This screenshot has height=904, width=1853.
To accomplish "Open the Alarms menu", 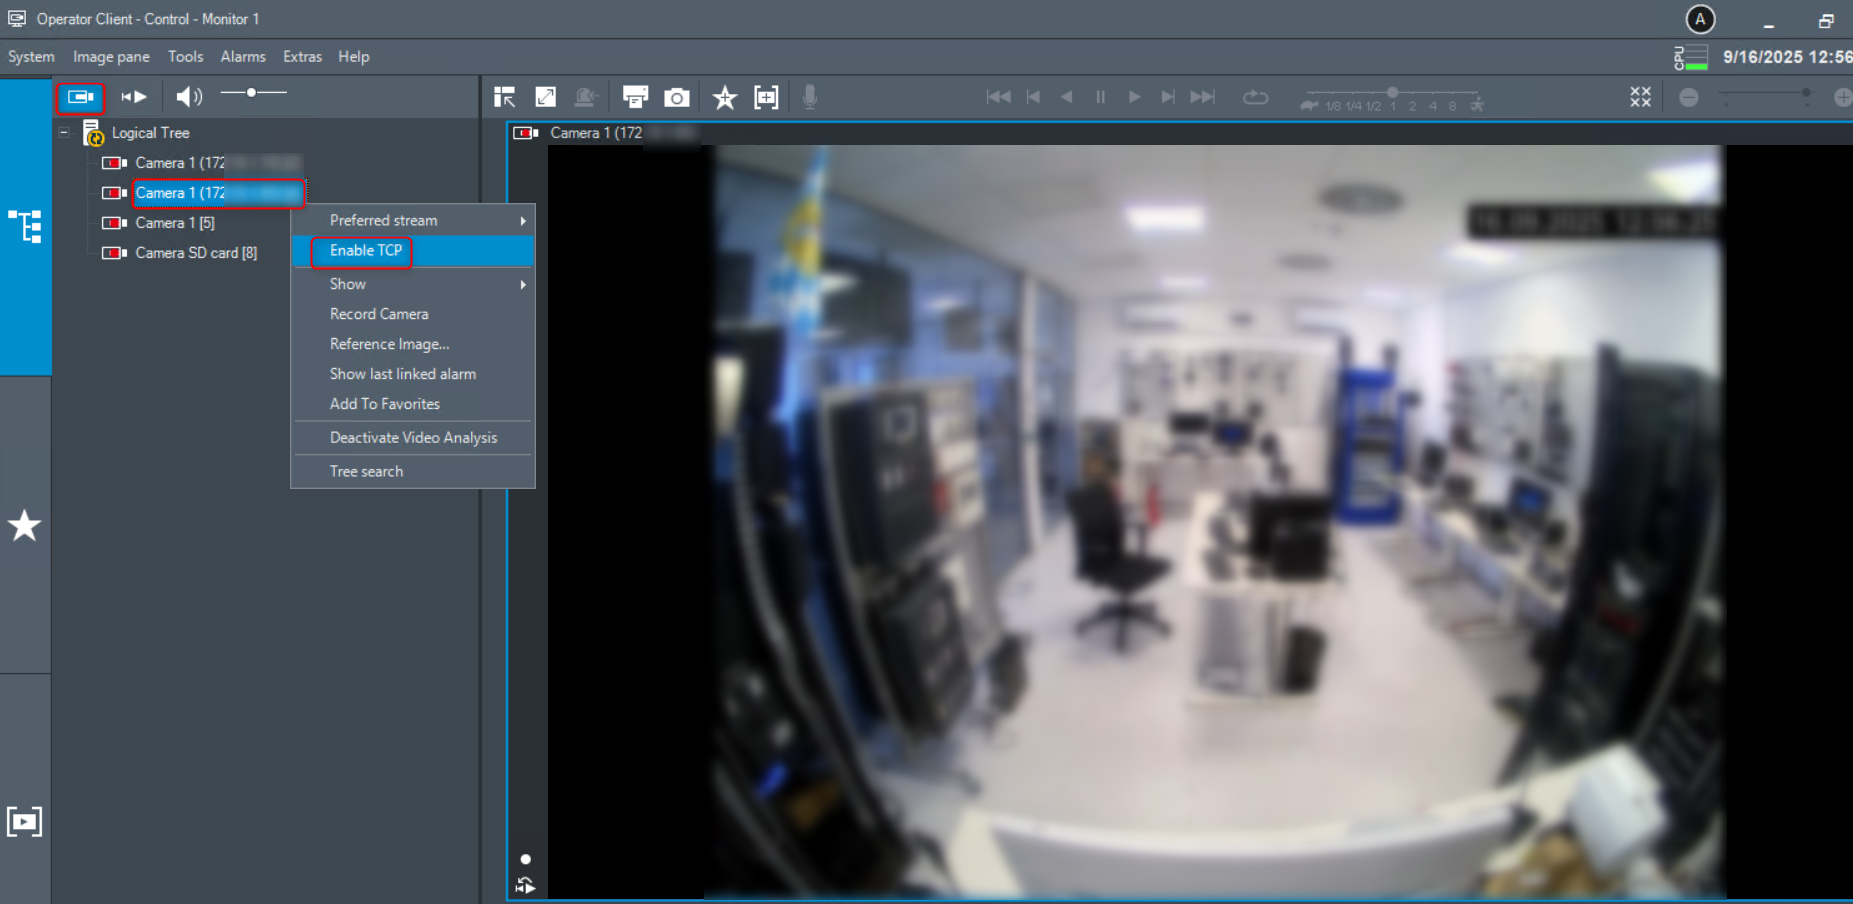I will coord(243,57).
